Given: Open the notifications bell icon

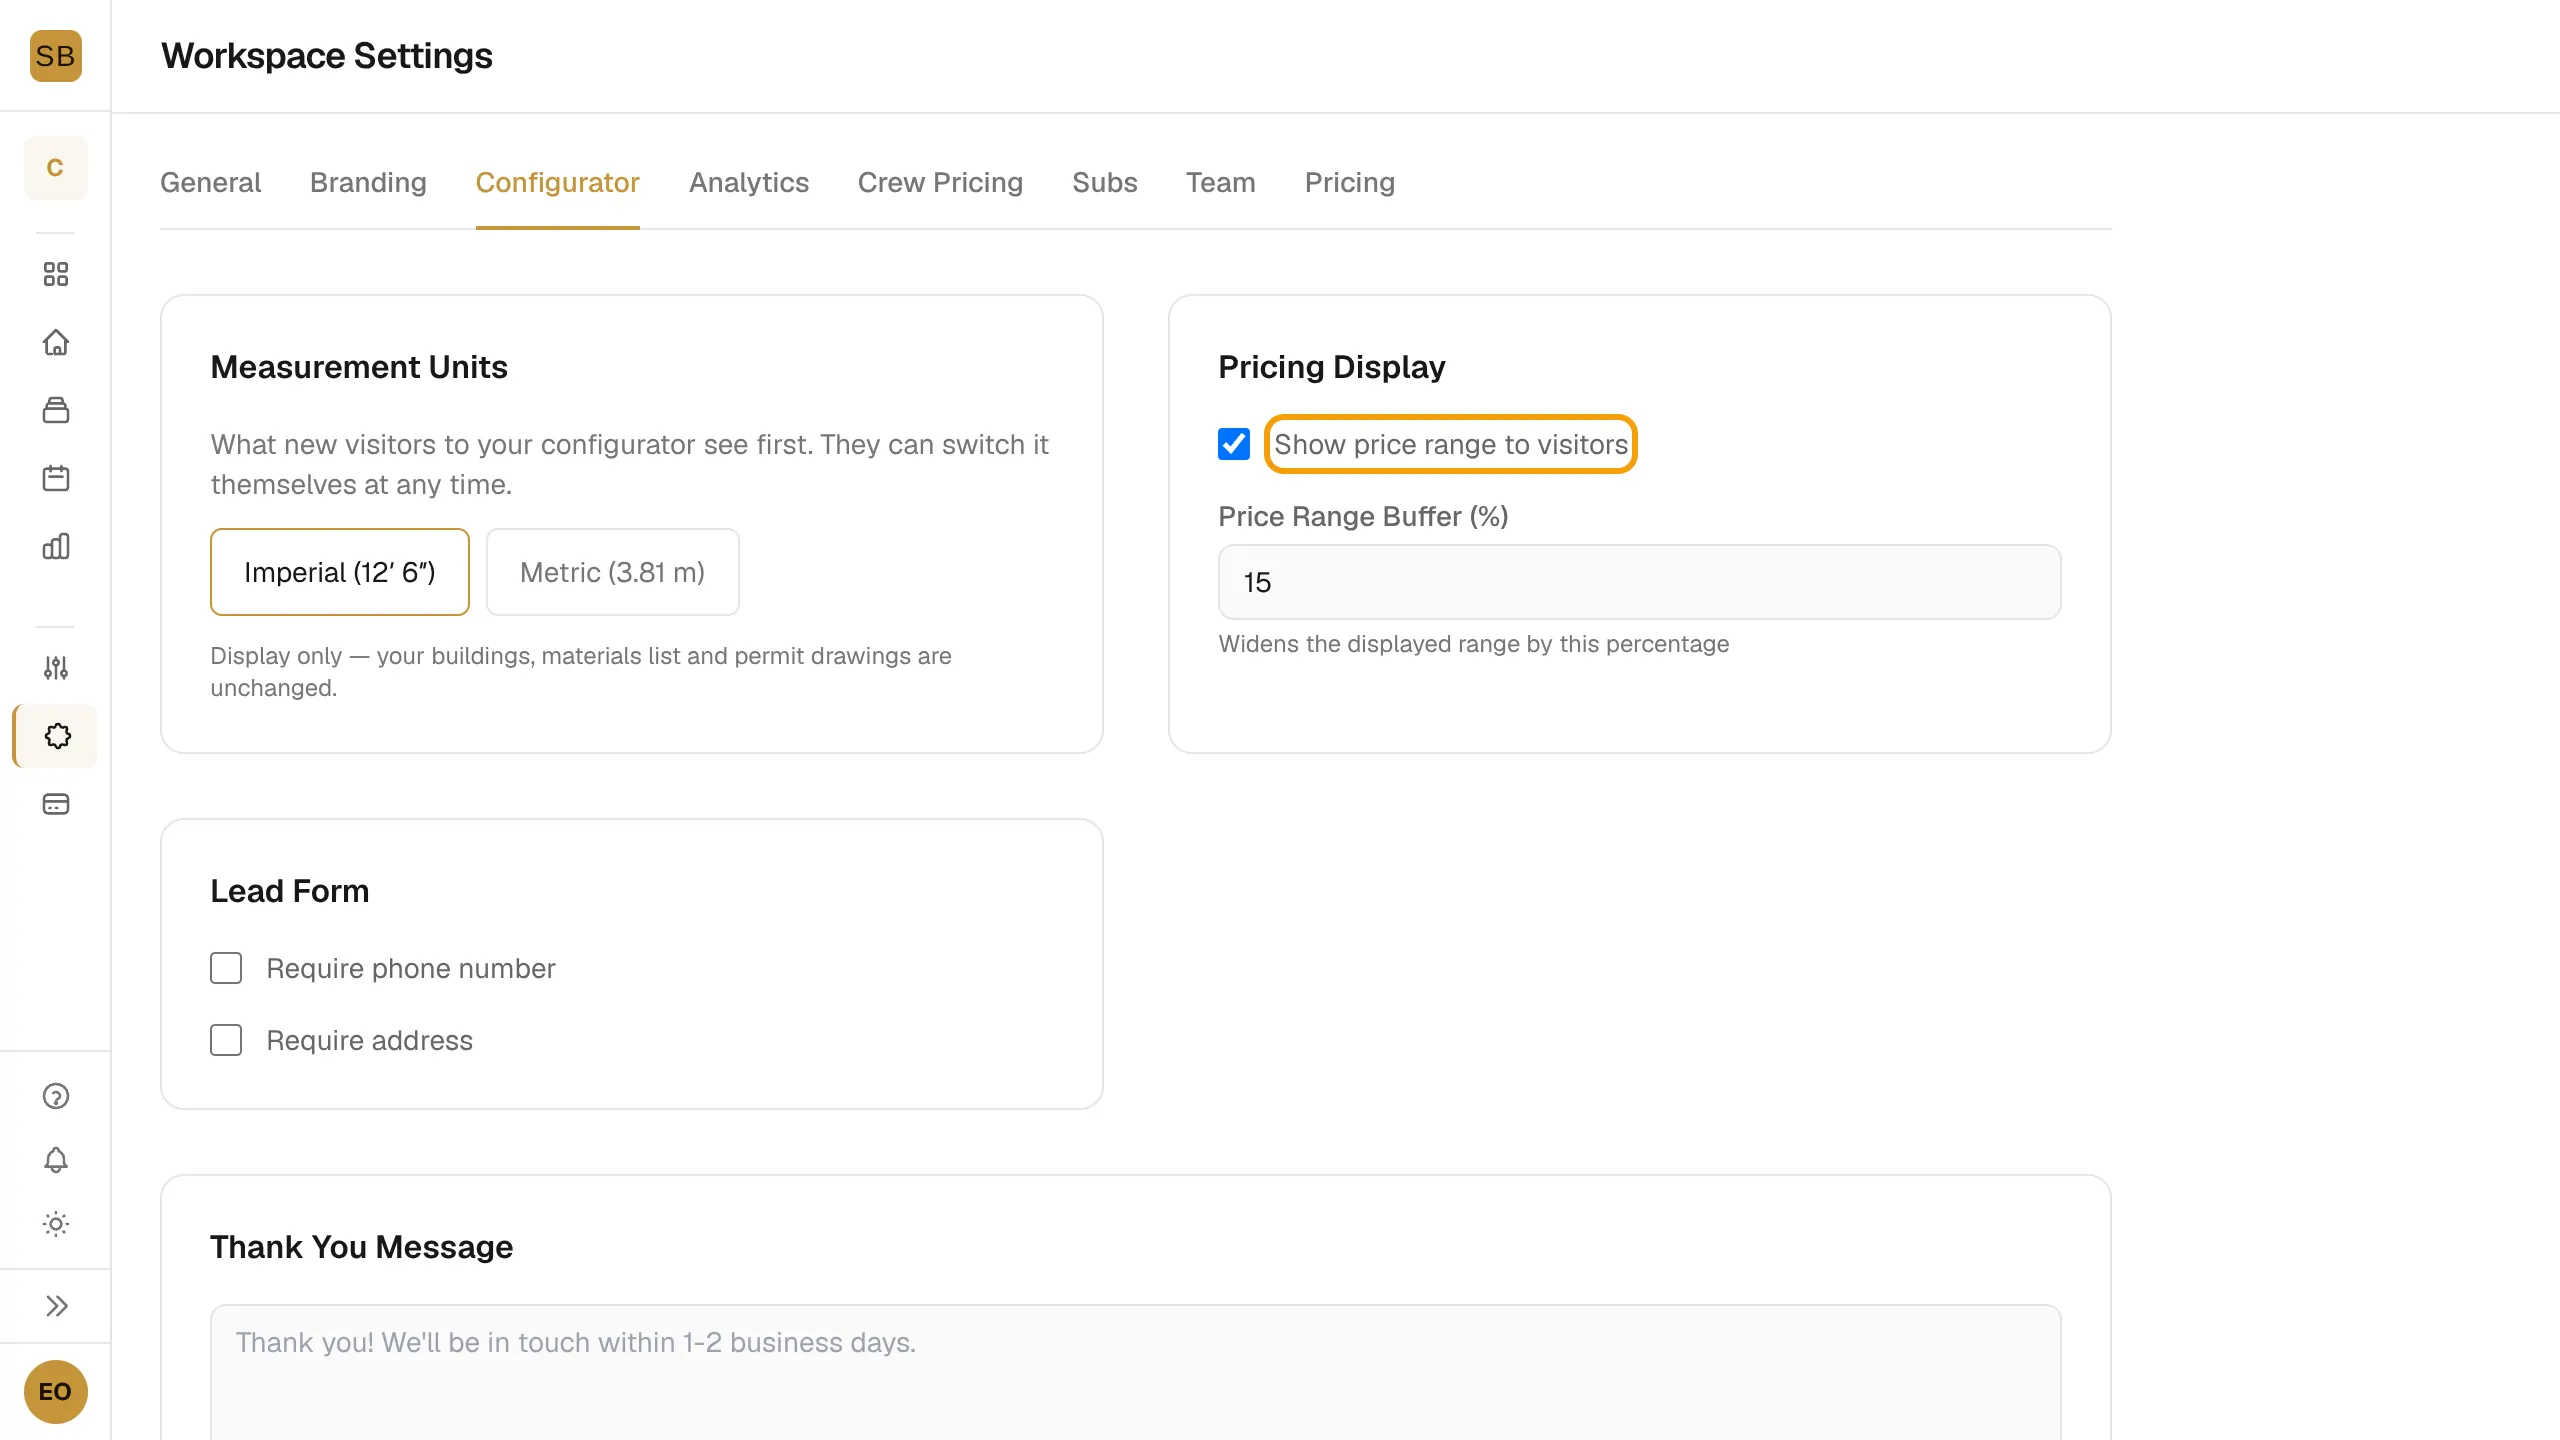Looking at the screenshot, I should (x=56, y=1160).
